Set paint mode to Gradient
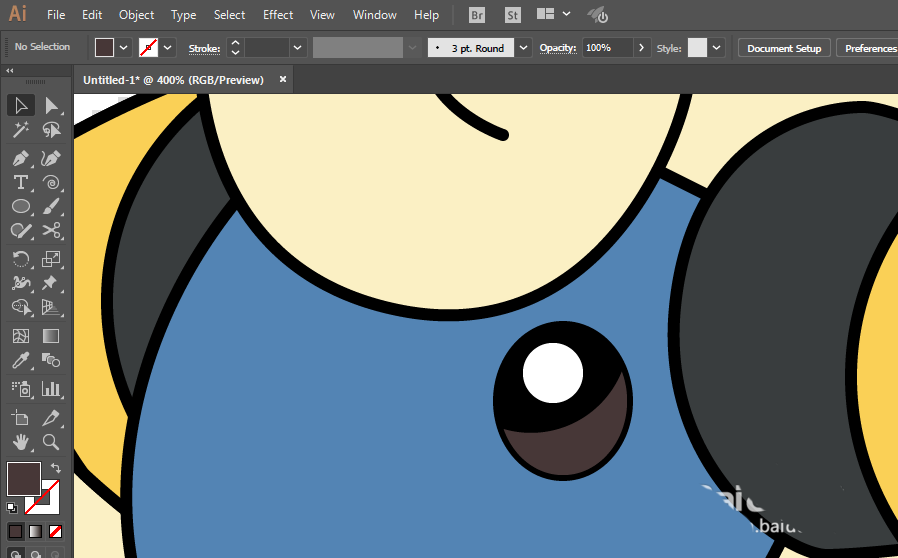 pos(36,532)
